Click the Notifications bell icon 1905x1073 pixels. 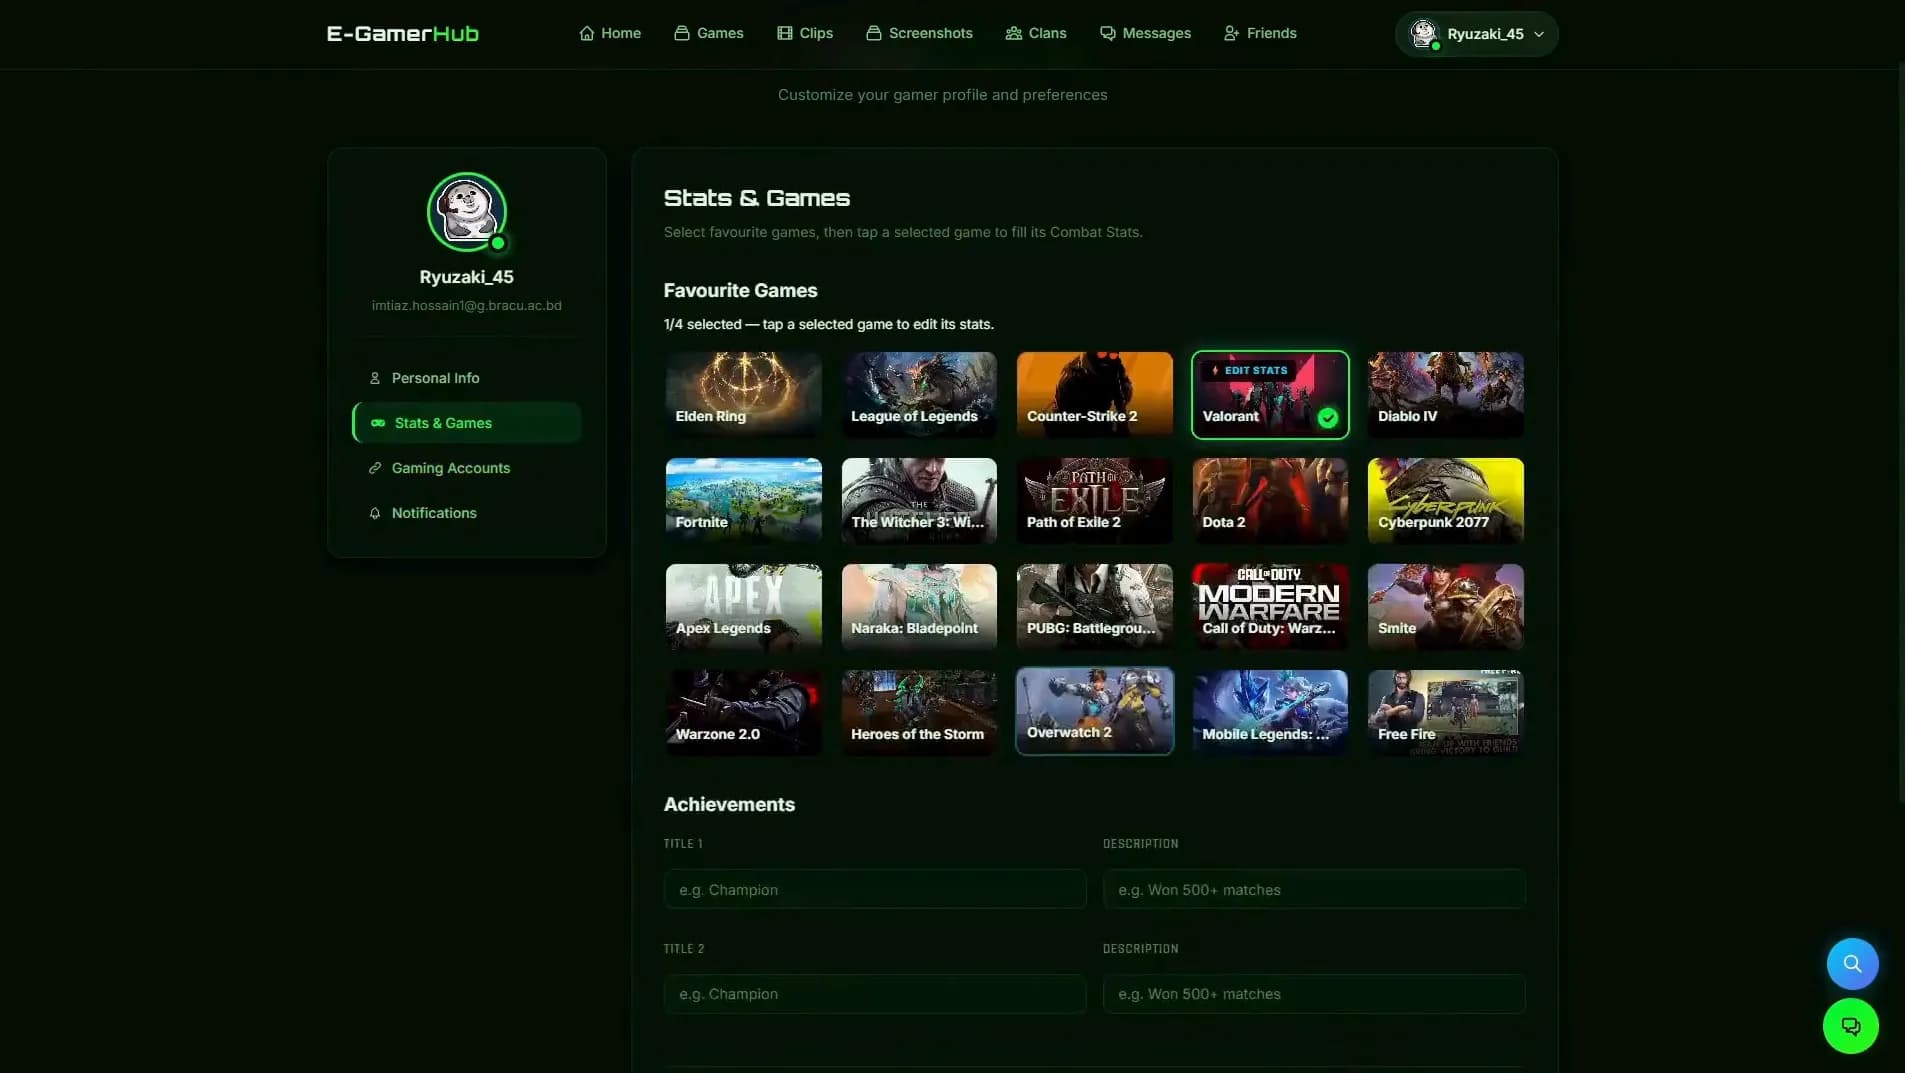375,513
